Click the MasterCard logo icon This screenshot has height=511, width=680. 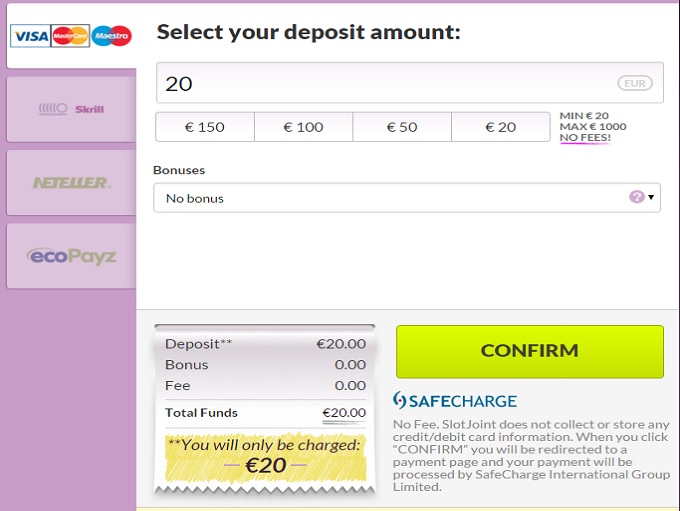pos(70,37)
